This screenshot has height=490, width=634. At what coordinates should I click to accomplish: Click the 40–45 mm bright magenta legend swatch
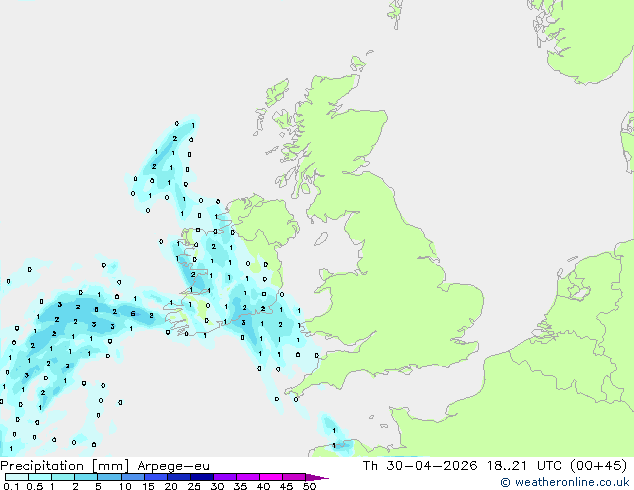coord(271,477)
